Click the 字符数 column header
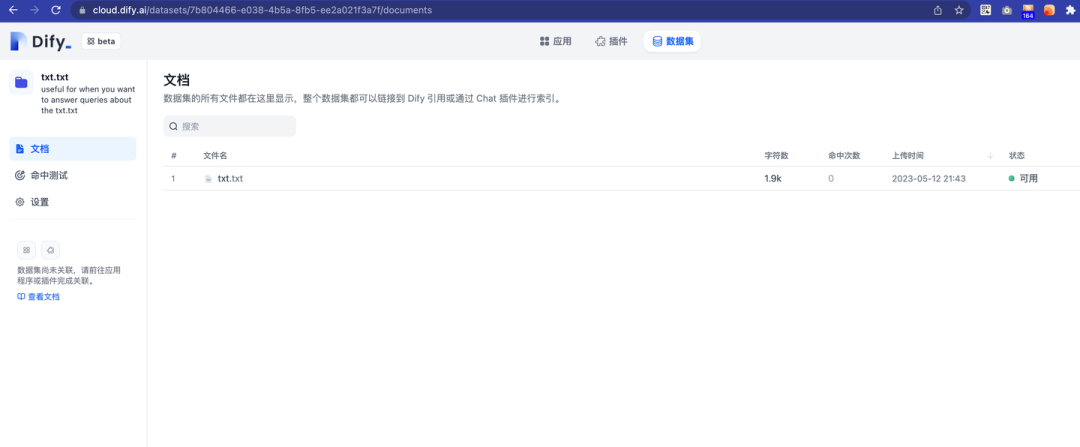Screen dimensions: 1080x447 pyautogui.click(x=776, y=156)
